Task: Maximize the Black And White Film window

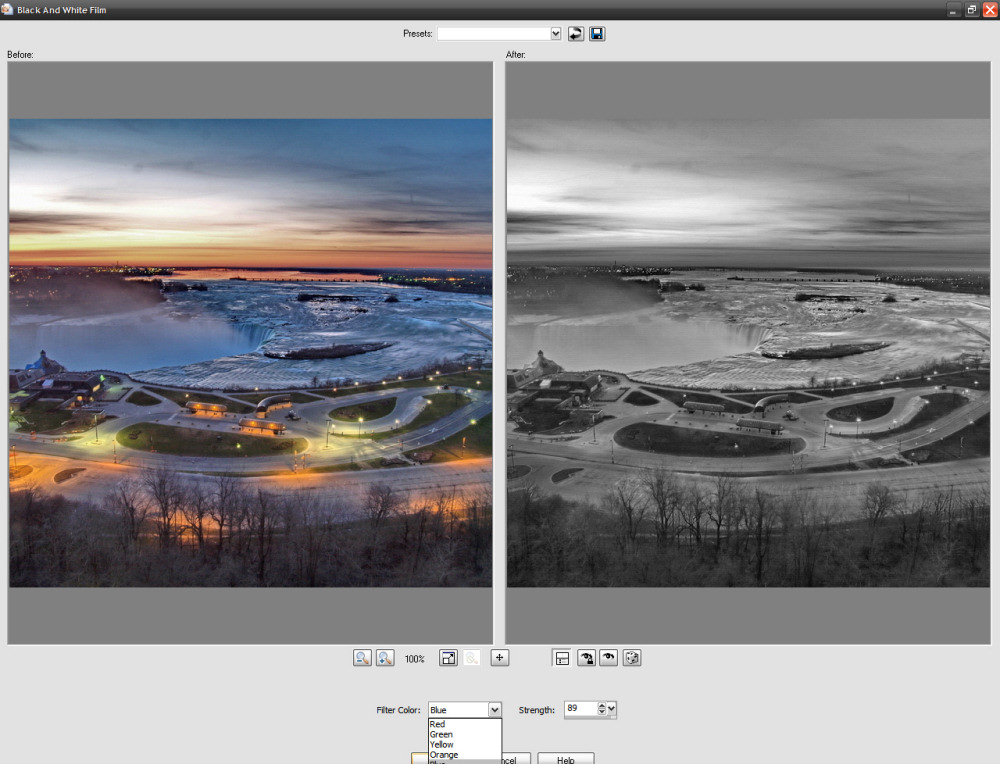Action: pos(971,10)
